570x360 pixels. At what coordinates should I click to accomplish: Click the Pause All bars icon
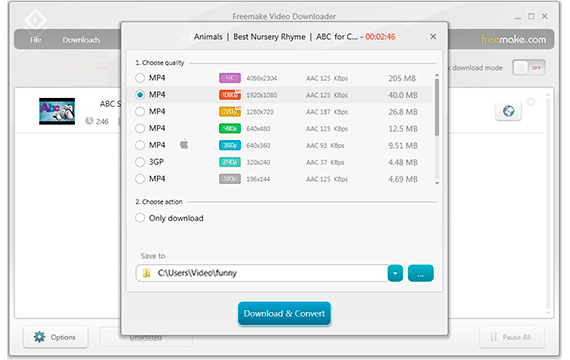click(x=494, y=337)
